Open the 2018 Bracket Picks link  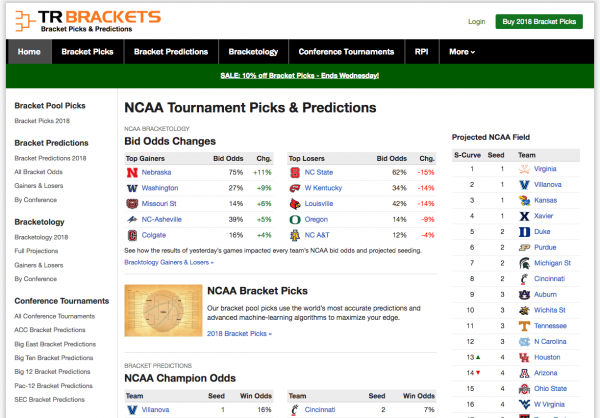pyautogui.click(x=240, y=333)
